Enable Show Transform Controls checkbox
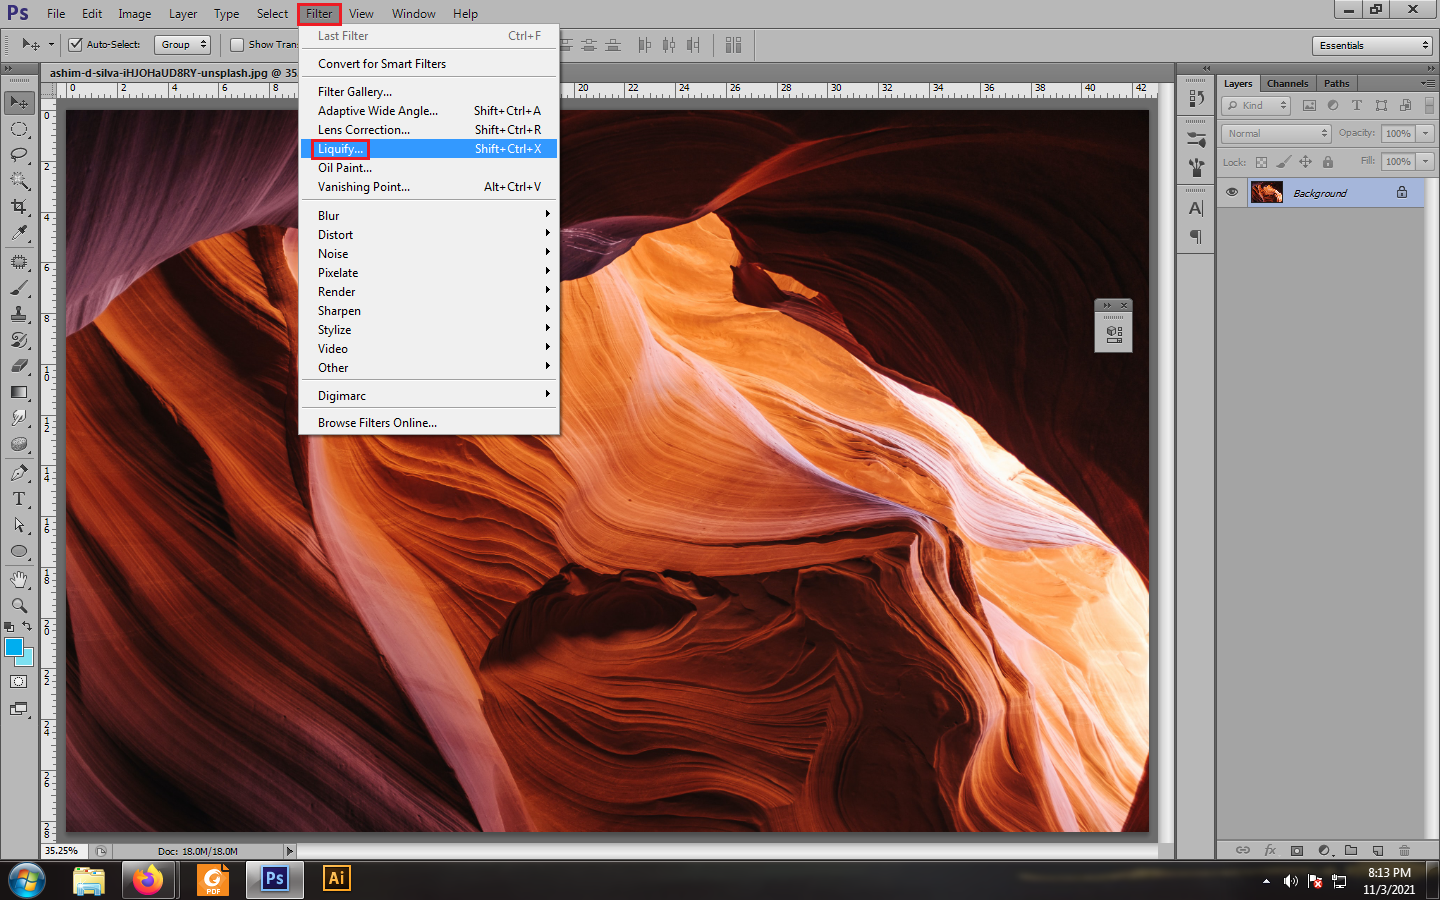1440x900 pixels. click(x=237, y=44)
